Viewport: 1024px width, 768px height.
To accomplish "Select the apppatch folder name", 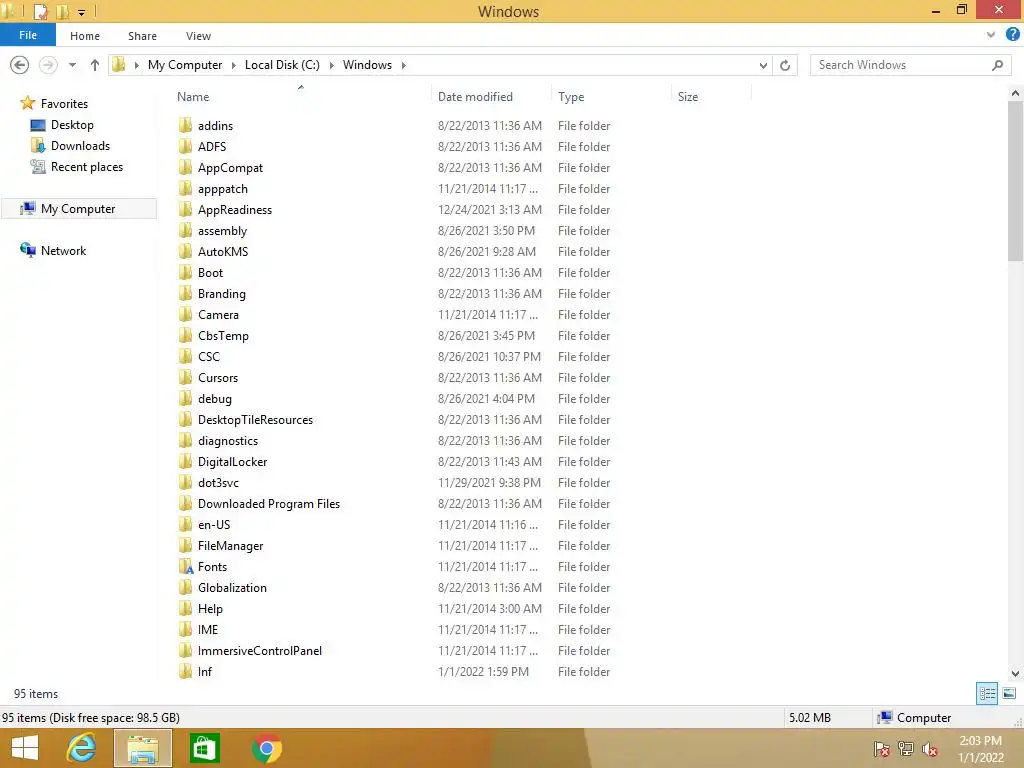I will click(x=223, y=189).
